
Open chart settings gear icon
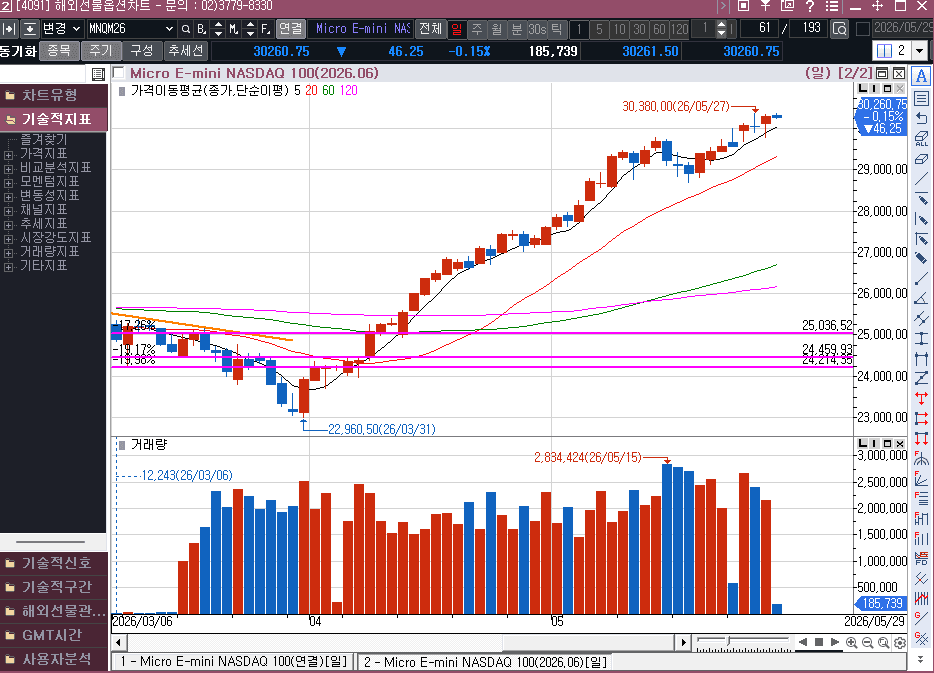pos(900,643)
